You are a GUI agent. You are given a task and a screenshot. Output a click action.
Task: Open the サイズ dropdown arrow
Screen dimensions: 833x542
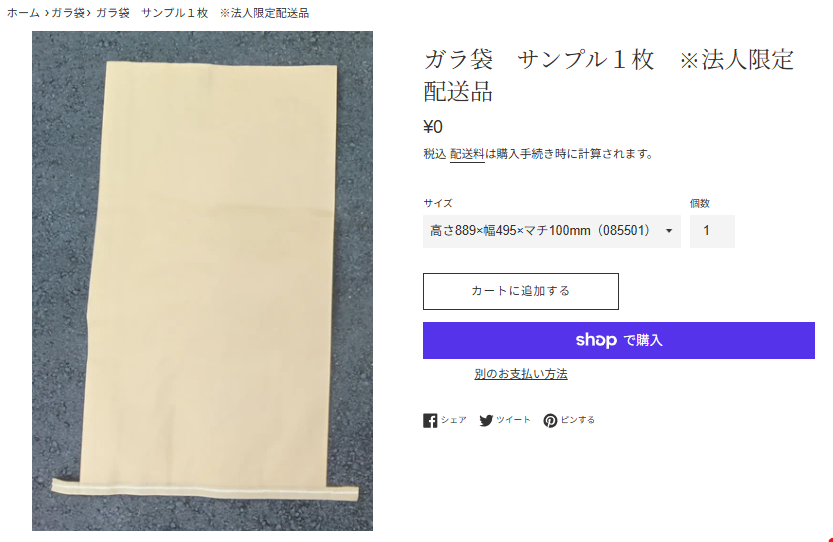(x=669, y=231)
